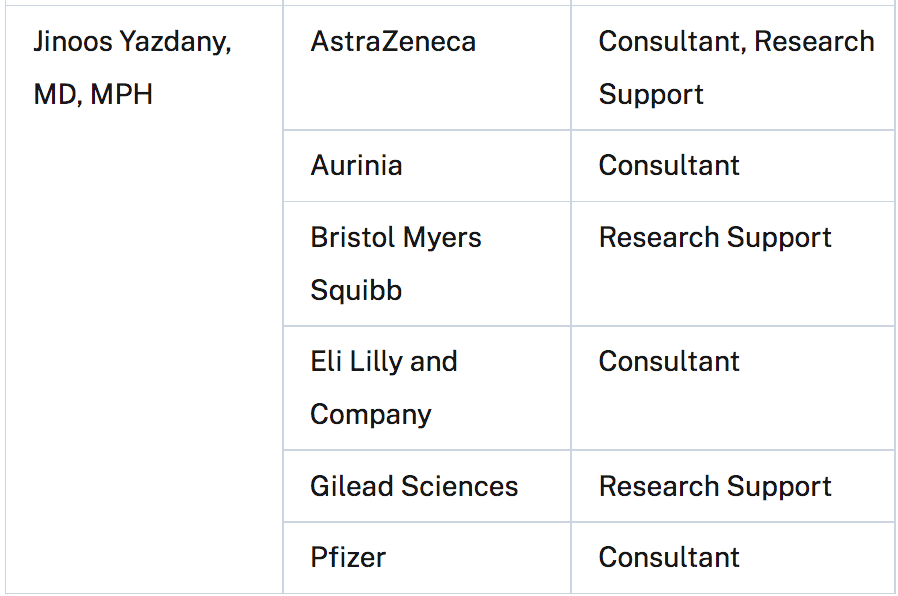Click Research Support beside Gilead Sciences
The image size is (898, 596).
click(x=715, y=487)
